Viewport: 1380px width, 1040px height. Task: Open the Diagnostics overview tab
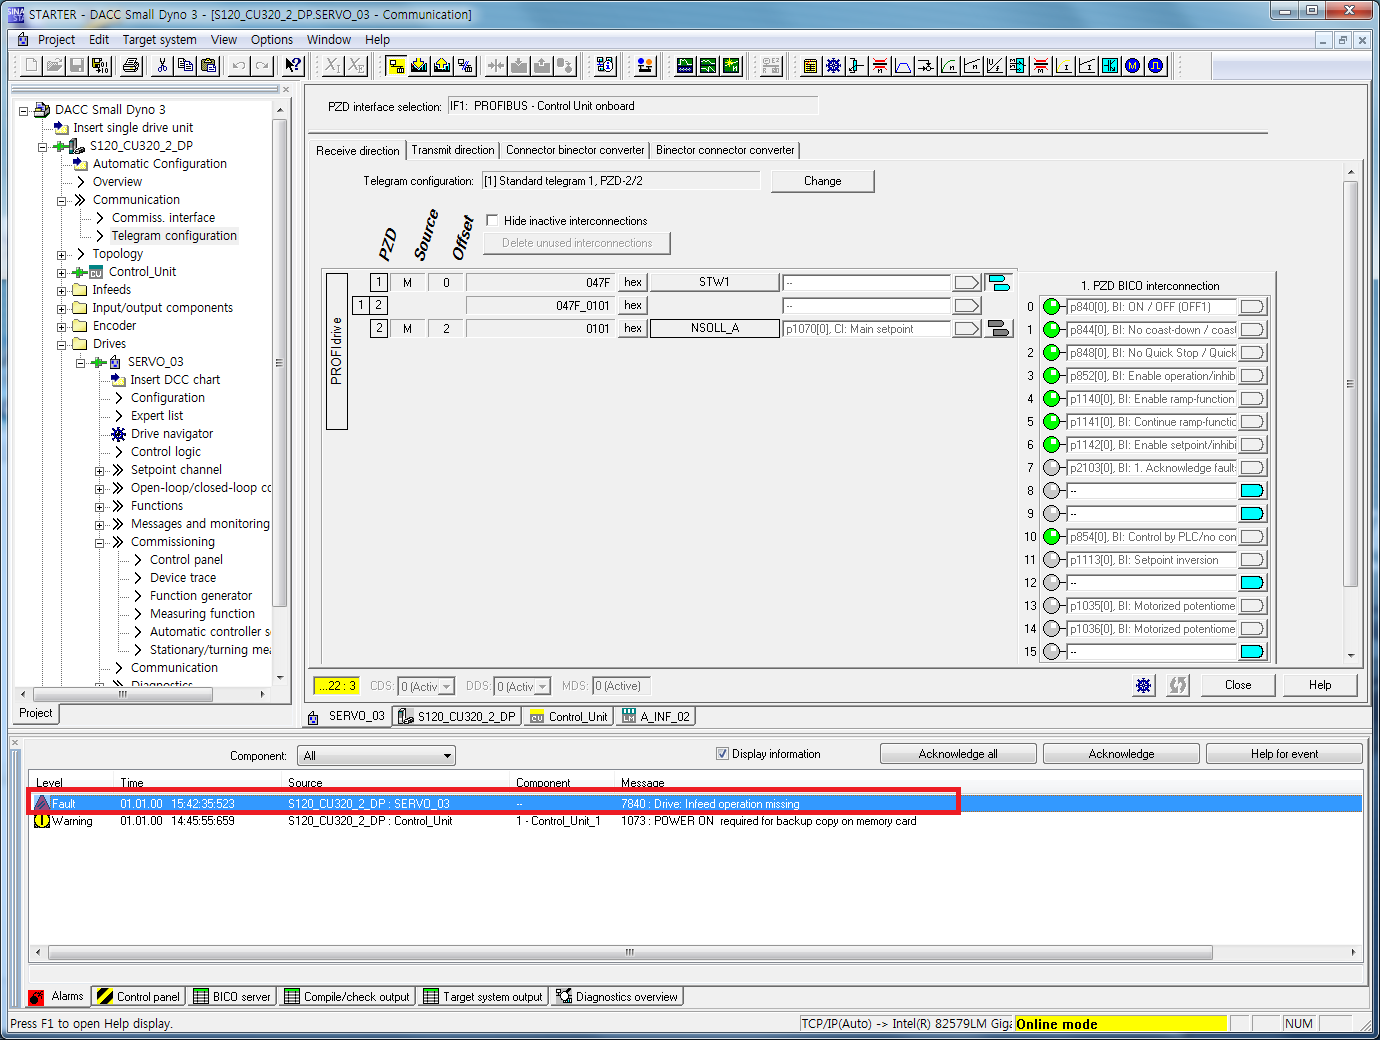tap(617, 996)
